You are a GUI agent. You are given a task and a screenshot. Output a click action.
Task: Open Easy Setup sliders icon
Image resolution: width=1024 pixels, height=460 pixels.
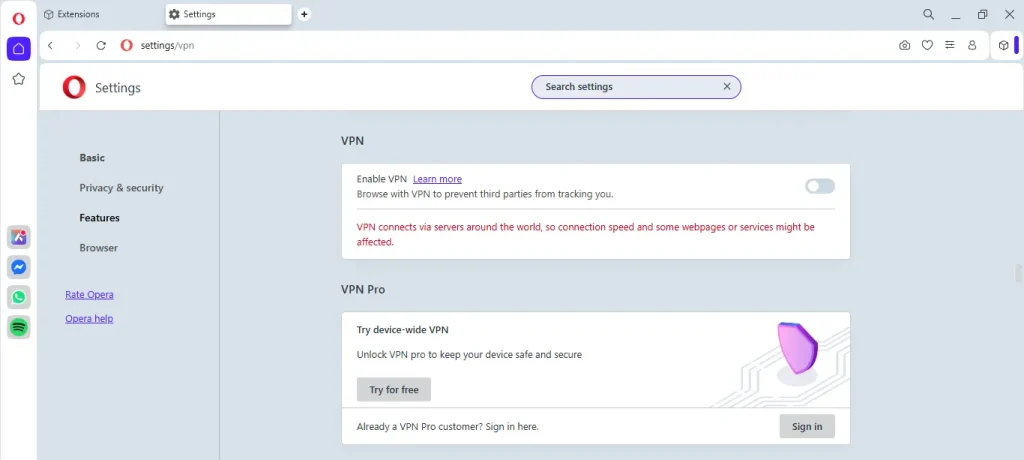click(950, 46)
